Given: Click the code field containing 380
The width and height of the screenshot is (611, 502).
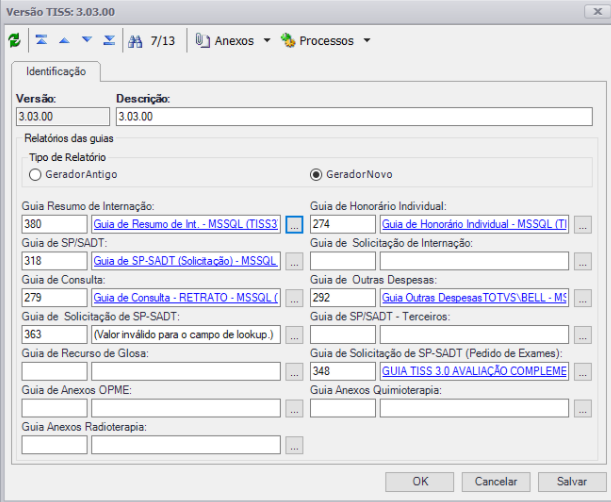Looking at the screenshot, I should coord(54,224).
